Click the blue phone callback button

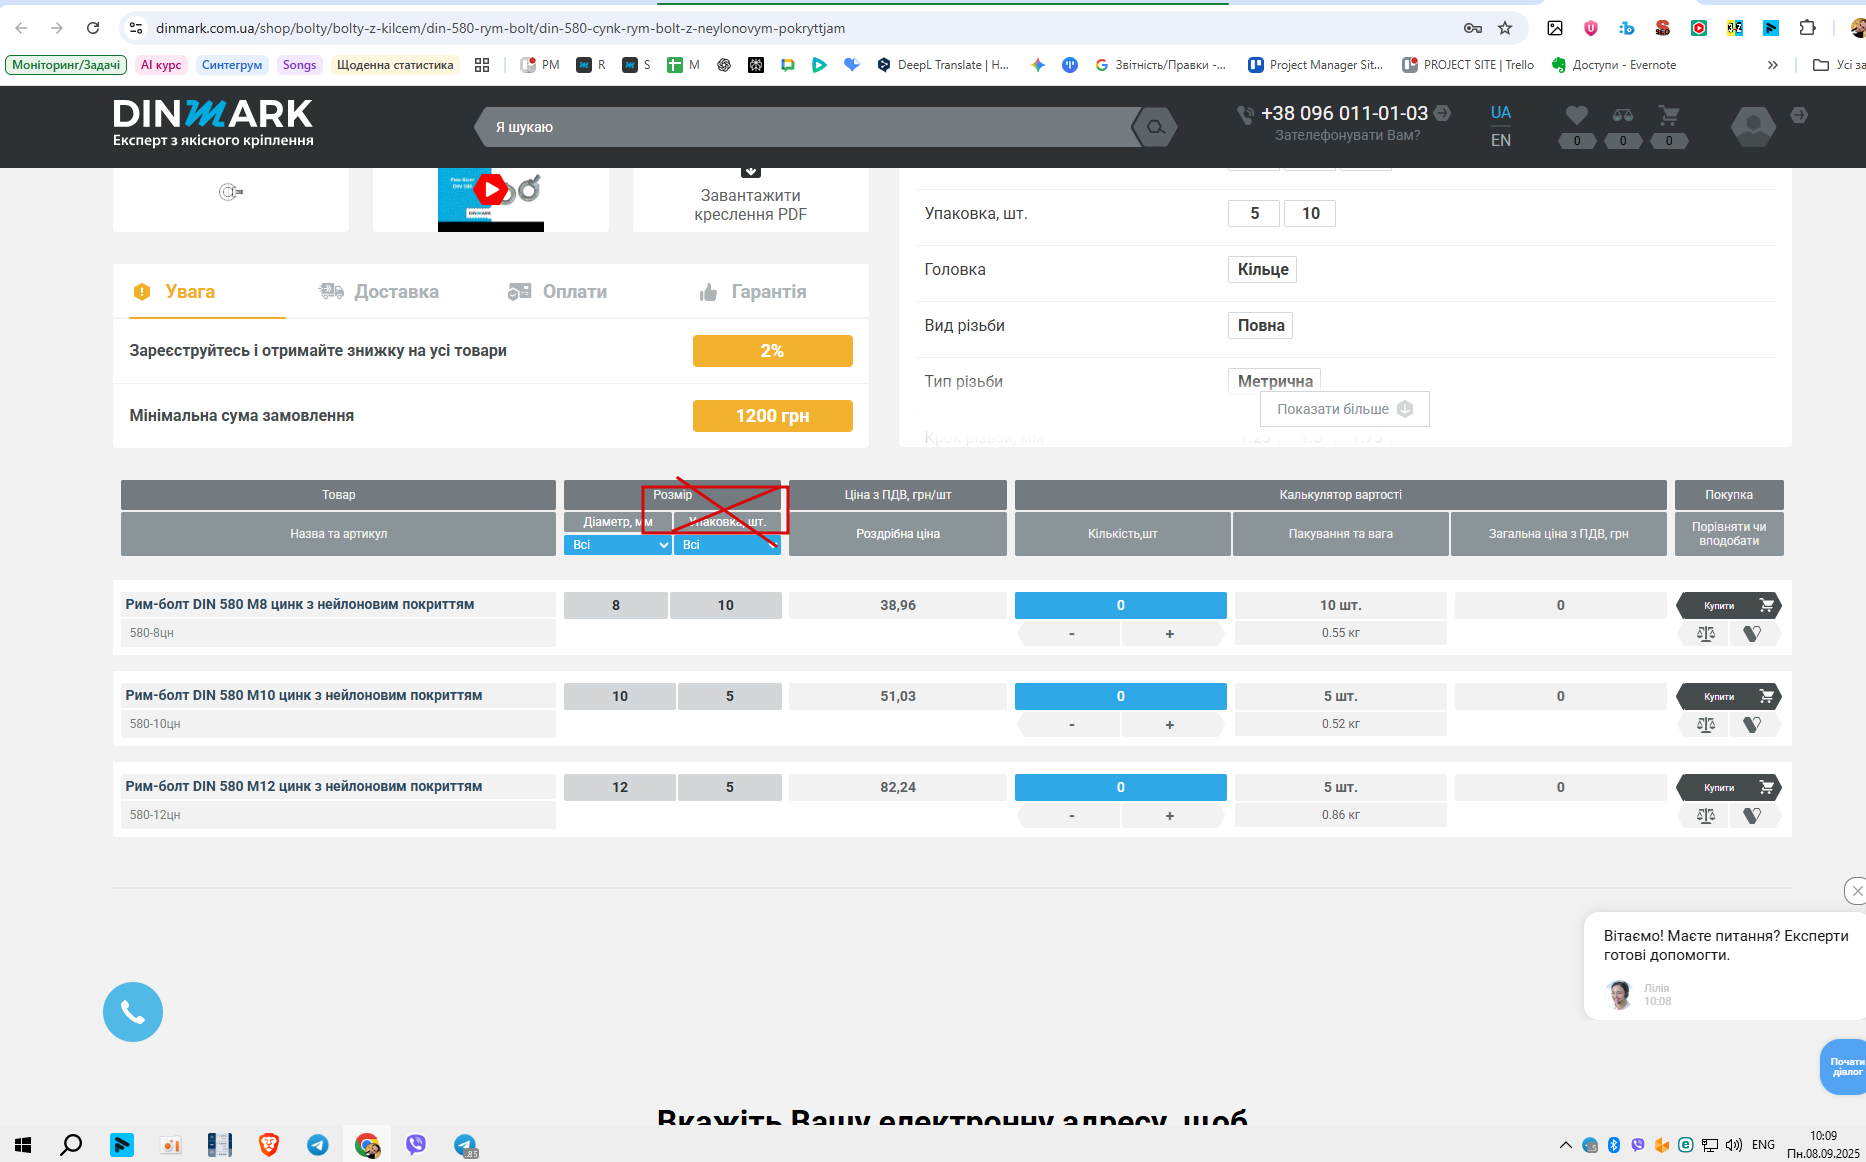(x=133, y=1012)
